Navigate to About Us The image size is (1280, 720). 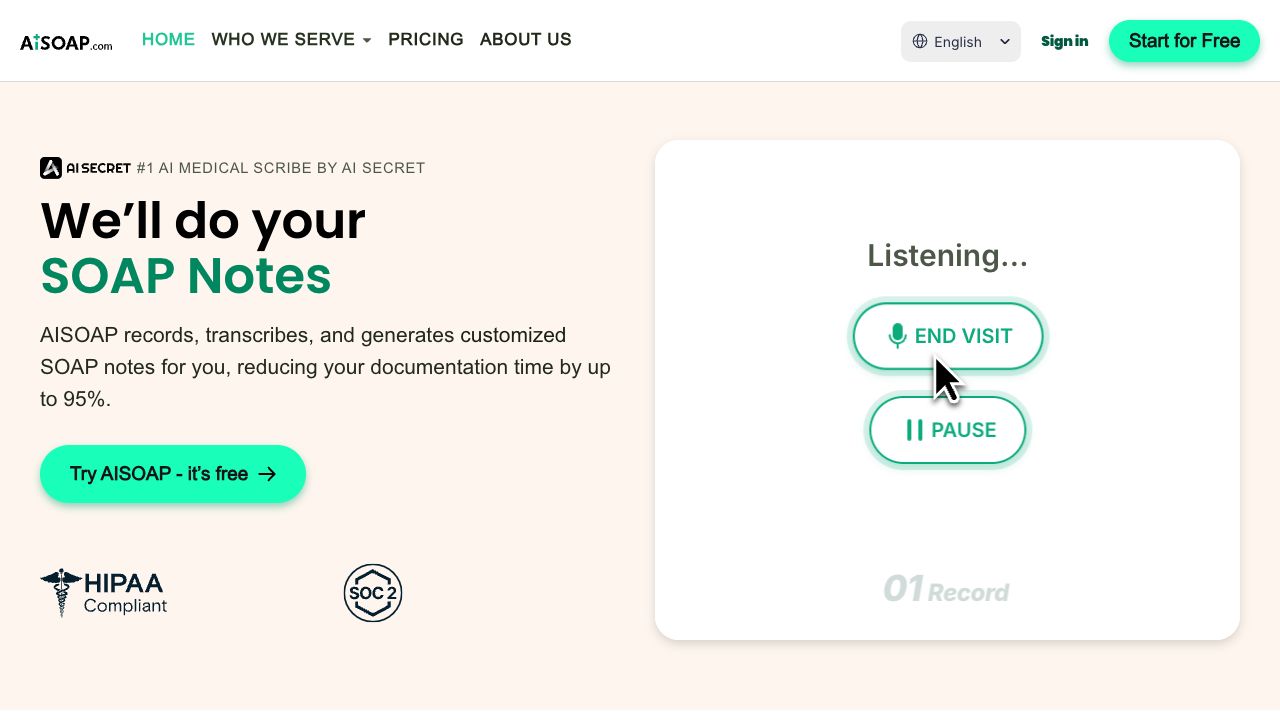point(525,40)
